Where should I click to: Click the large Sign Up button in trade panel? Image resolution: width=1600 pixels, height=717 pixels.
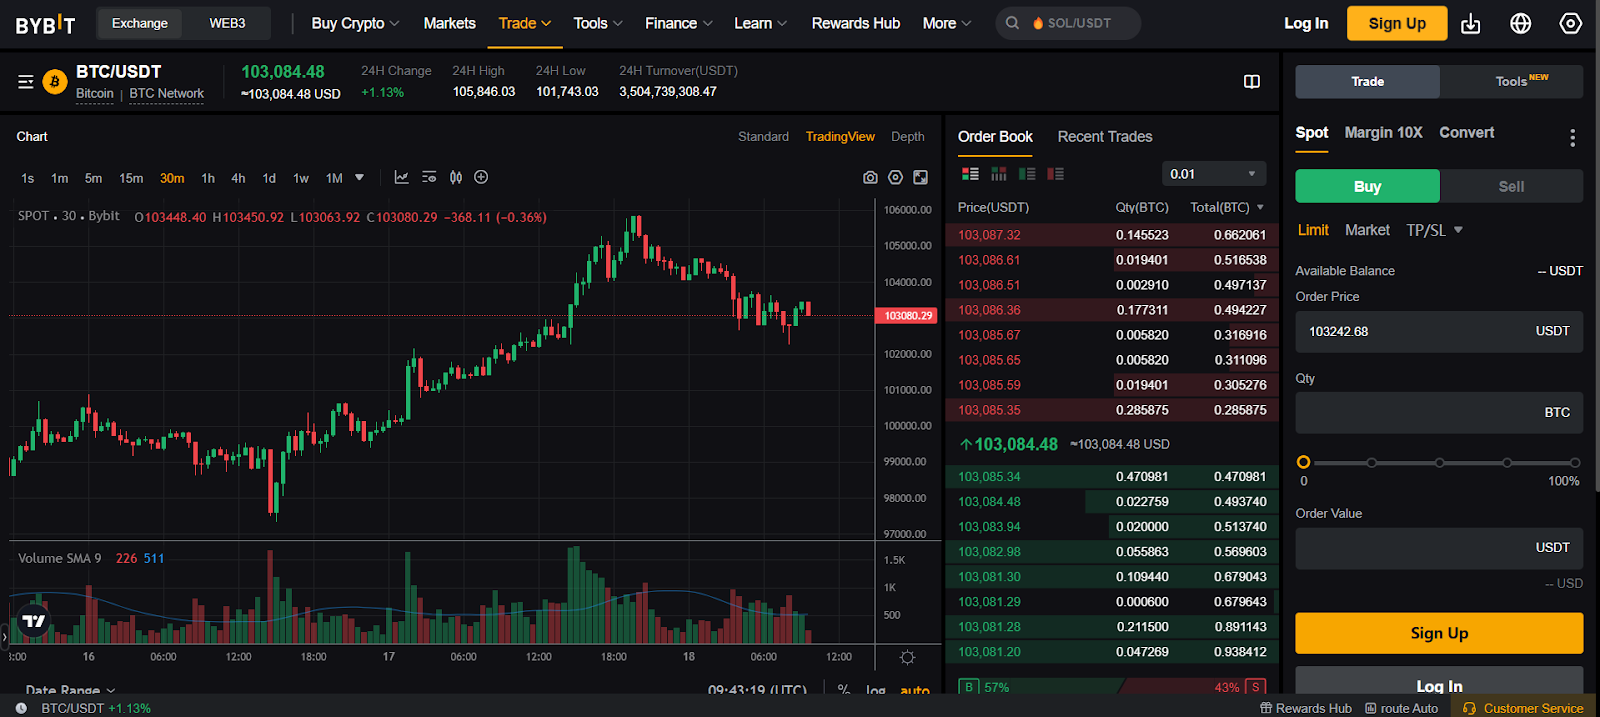(x=1439, y=633)
